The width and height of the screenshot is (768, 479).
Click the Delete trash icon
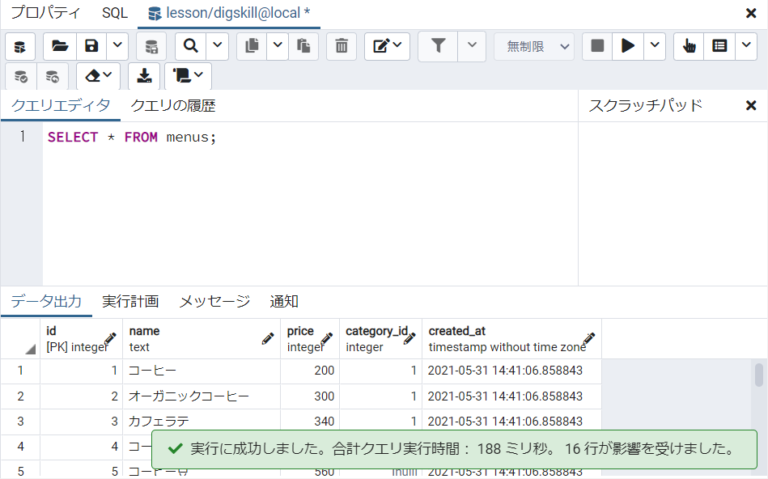[x=341, y=46]
